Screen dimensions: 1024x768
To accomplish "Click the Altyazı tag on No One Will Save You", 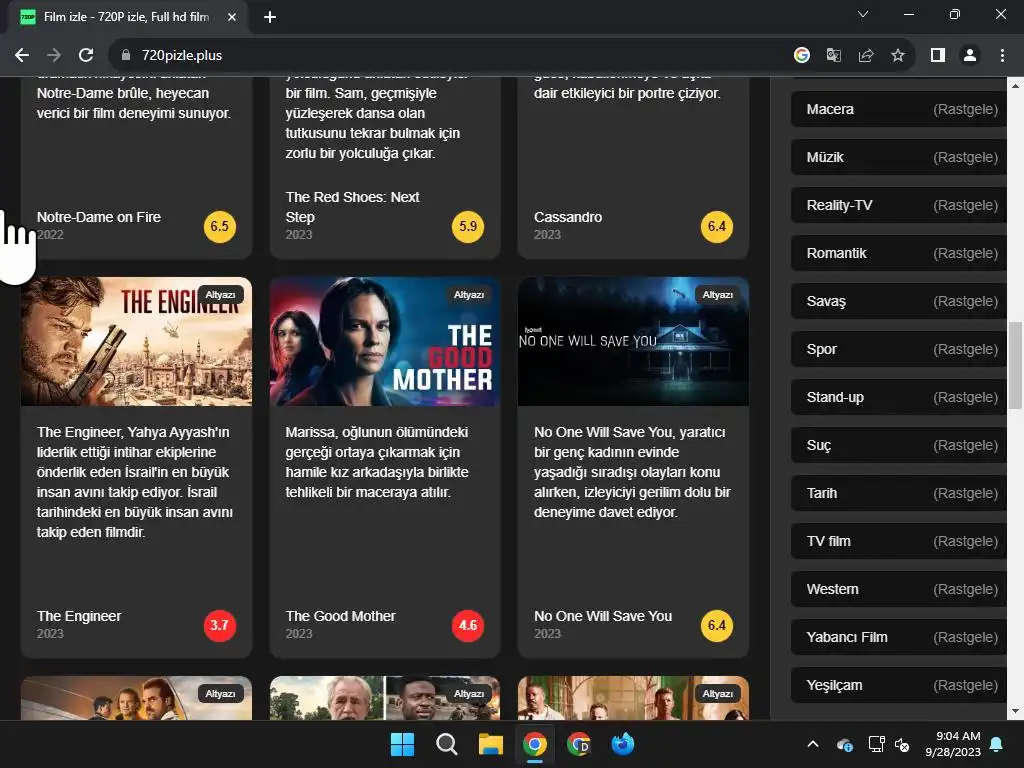I will pos(718,295).
